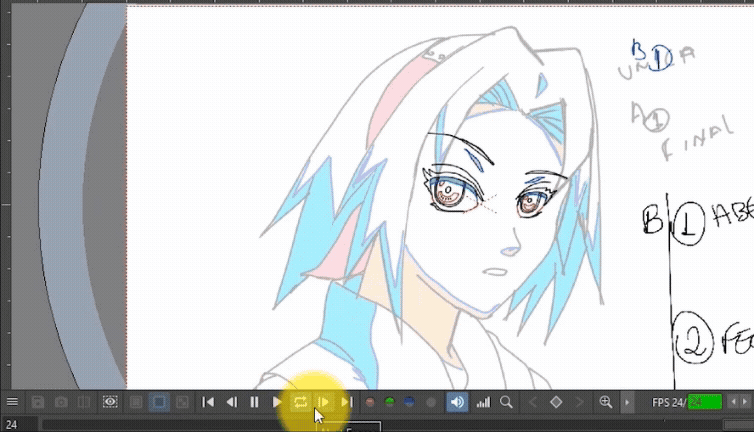Step back to the previous frame
Screen dimensions: 754x432
232,402
